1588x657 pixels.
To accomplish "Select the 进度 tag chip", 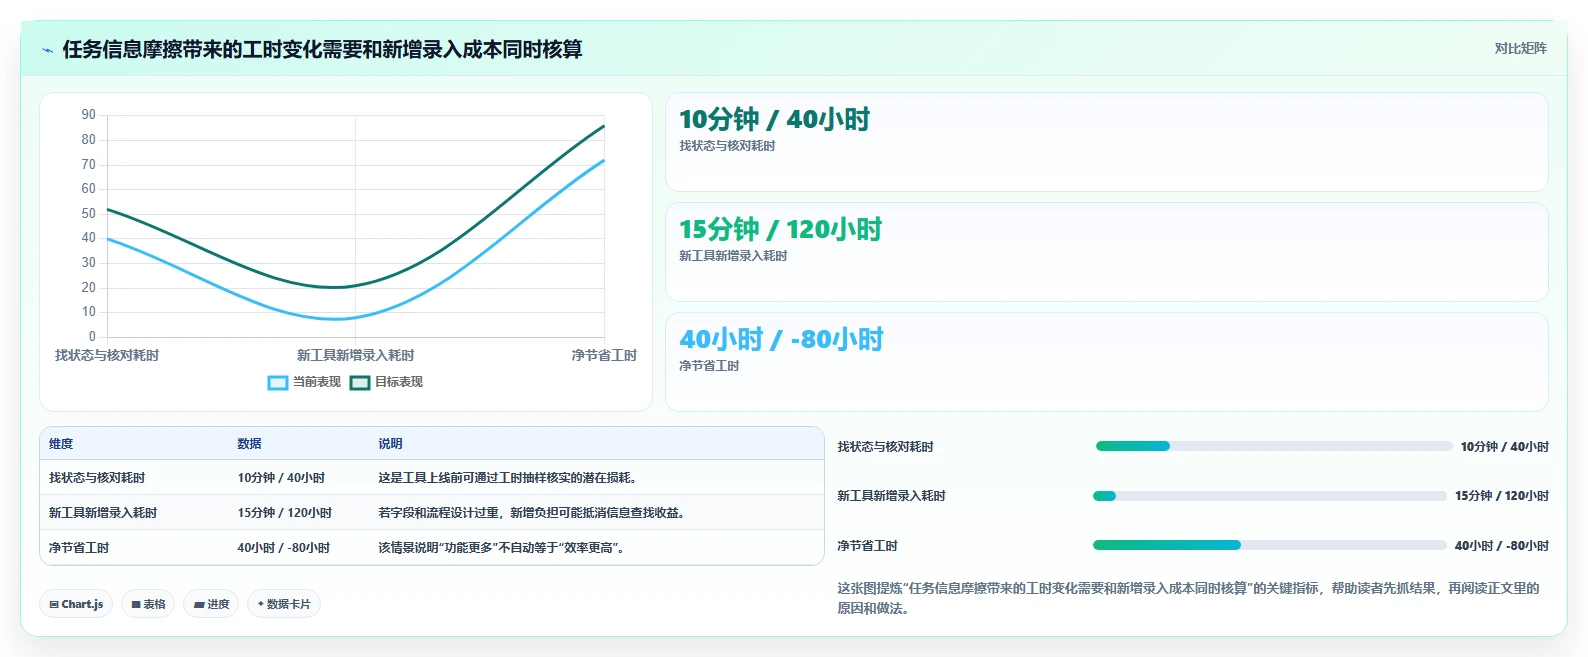I will tap(211, 604).
